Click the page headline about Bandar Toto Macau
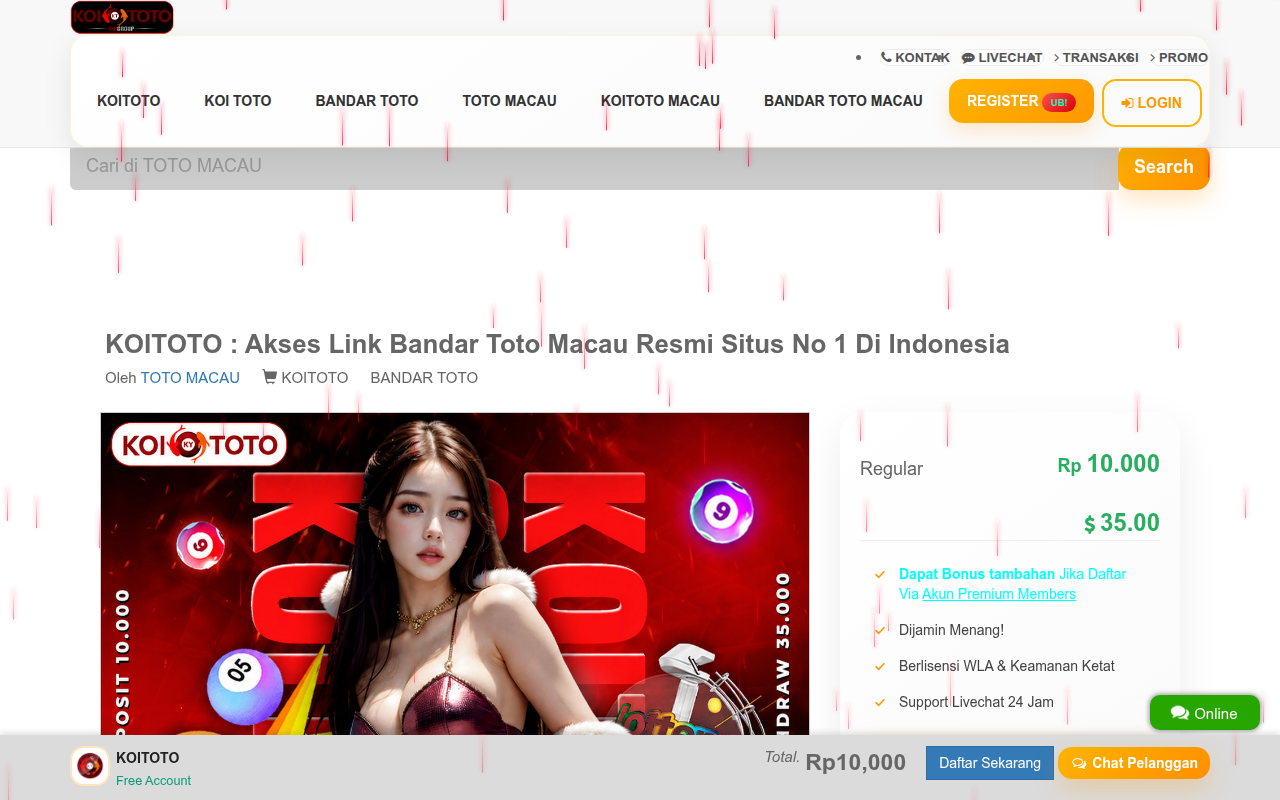Screen dimensions: 1280x800 coord(557,344)
